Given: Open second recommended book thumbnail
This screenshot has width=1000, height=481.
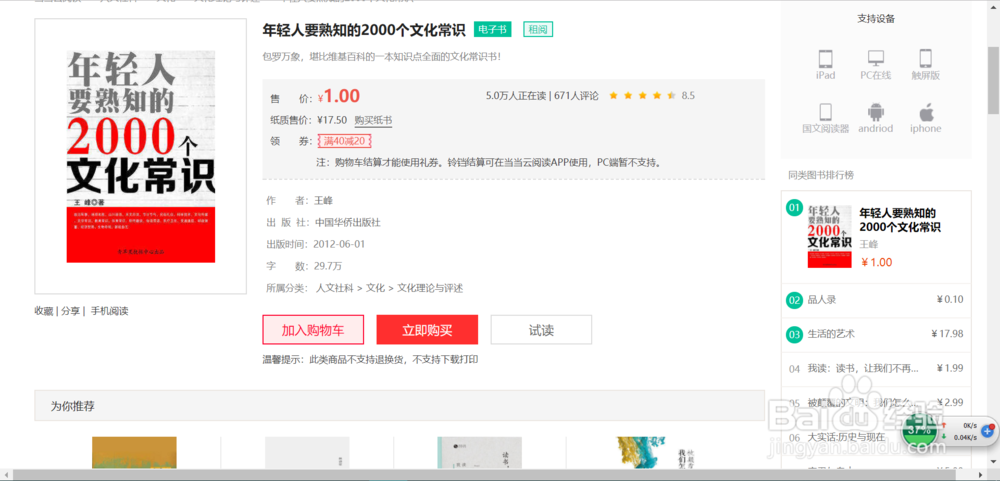Looking at the screenshot, I should 307,454.
